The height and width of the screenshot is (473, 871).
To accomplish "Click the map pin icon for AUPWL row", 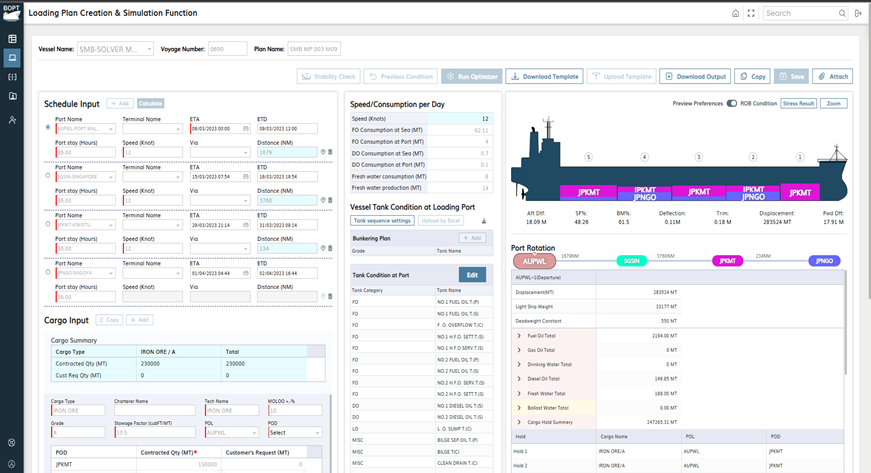I will tap(323, 152).
